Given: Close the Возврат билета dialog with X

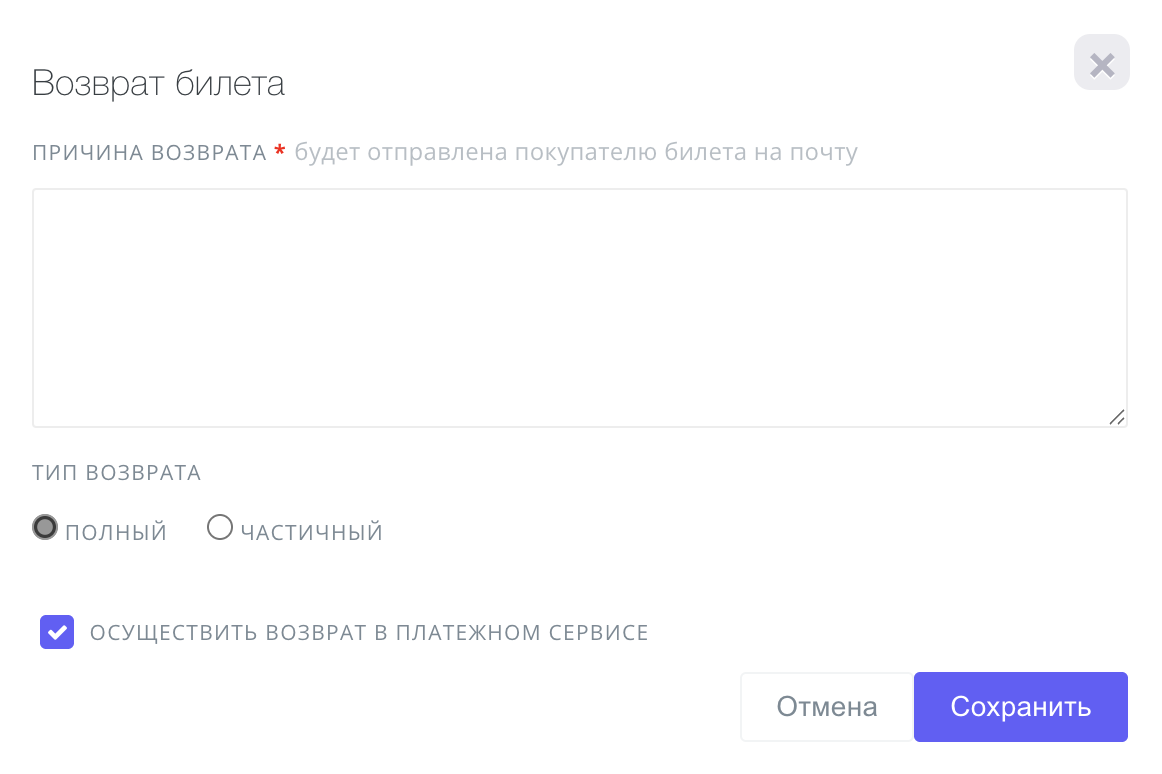Looking at the screenshot, I should click(x=1101, y=63).
